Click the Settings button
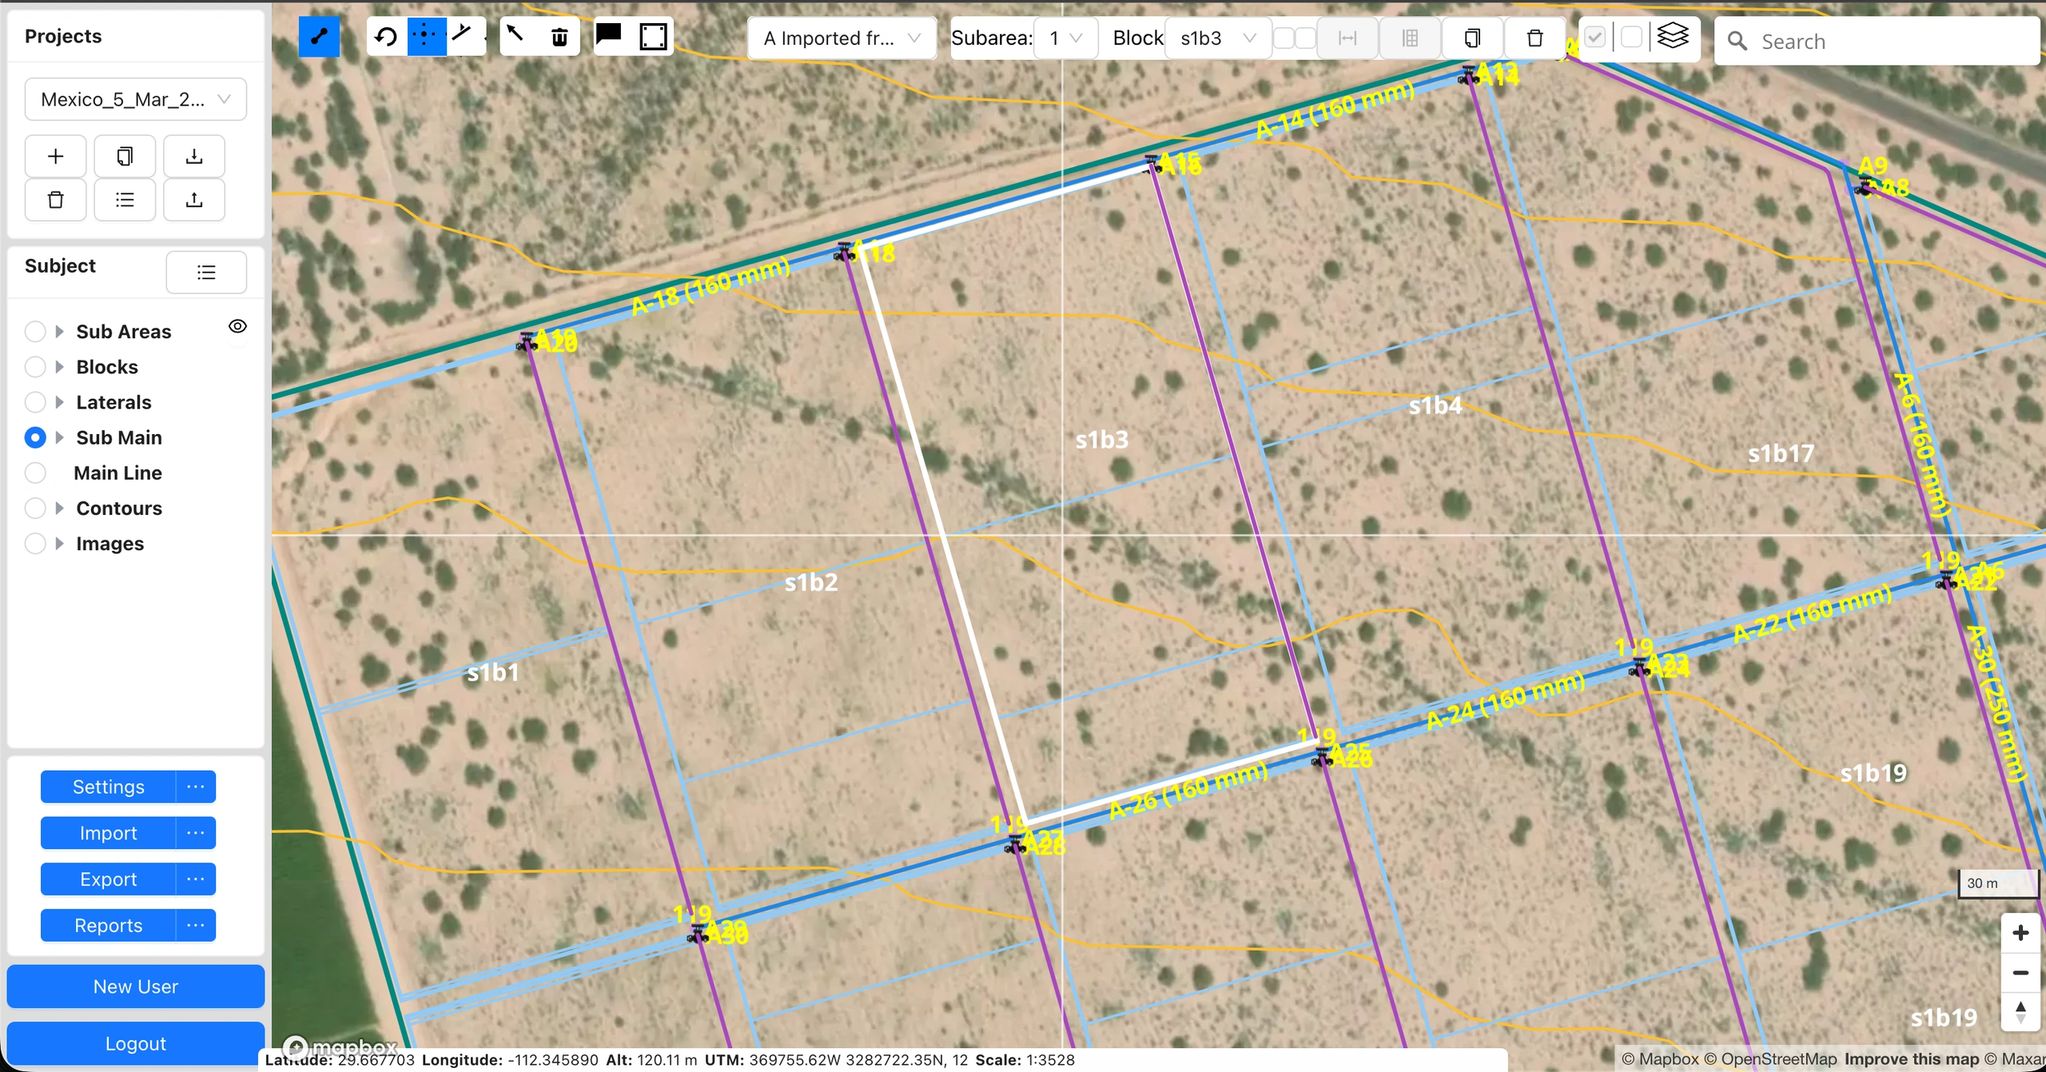The width and height of the screenshot is (2046, 1072). point(108,787)
